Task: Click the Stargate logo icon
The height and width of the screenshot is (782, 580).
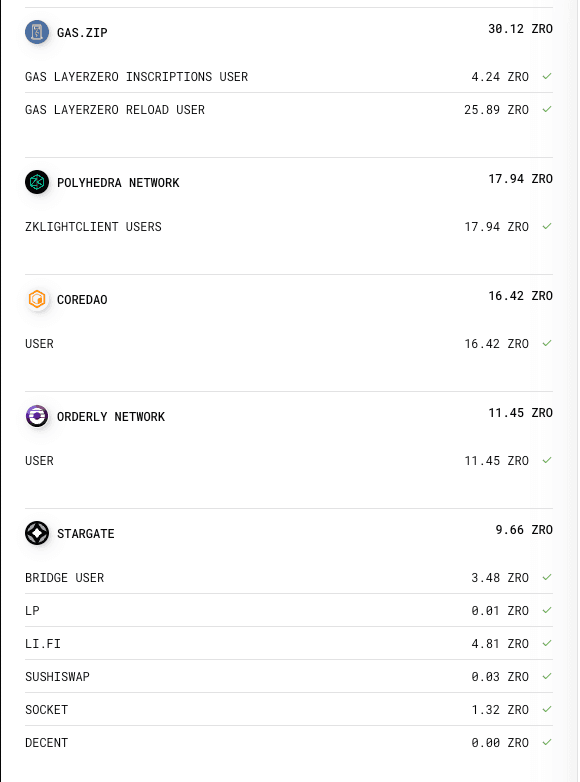Action: coord(37,533)
